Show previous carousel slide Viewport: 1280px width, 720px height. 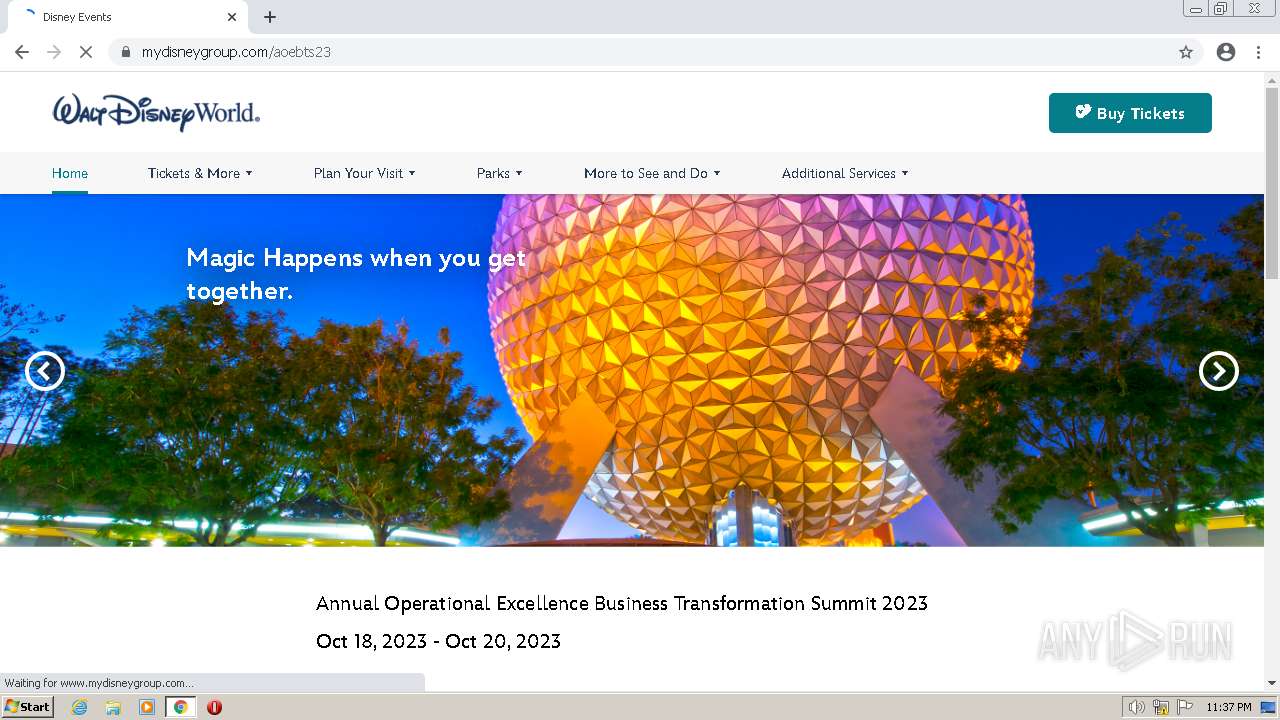pos(45,371)
